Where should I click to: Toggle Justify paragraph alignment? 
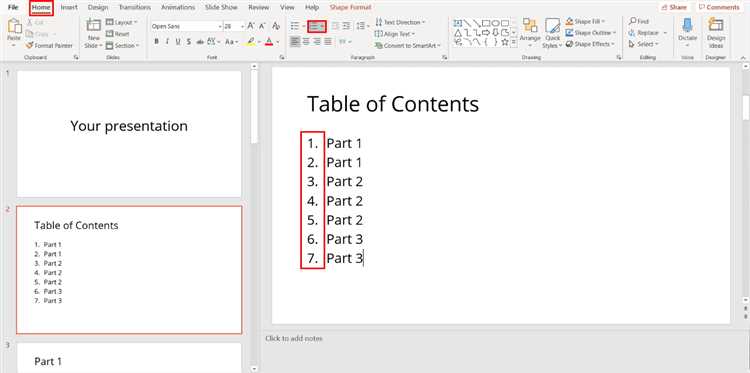point(328,42)
